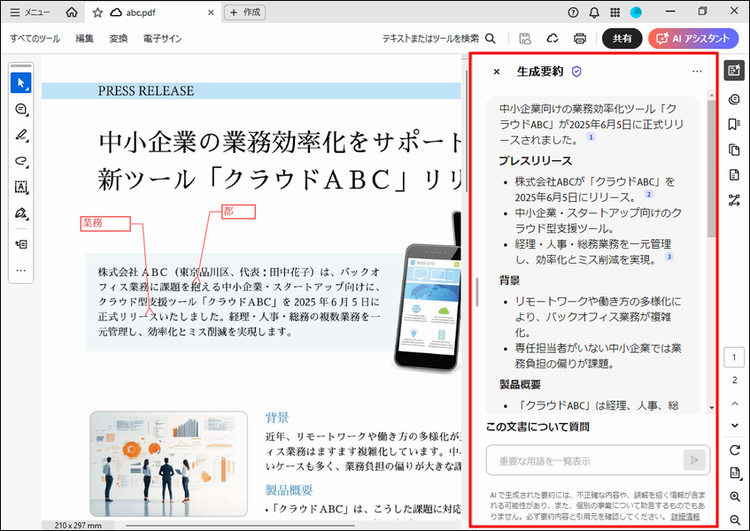Click citation marker 2 in summary
This screenshot has width=750, height=531.
(x=649, y=194)
